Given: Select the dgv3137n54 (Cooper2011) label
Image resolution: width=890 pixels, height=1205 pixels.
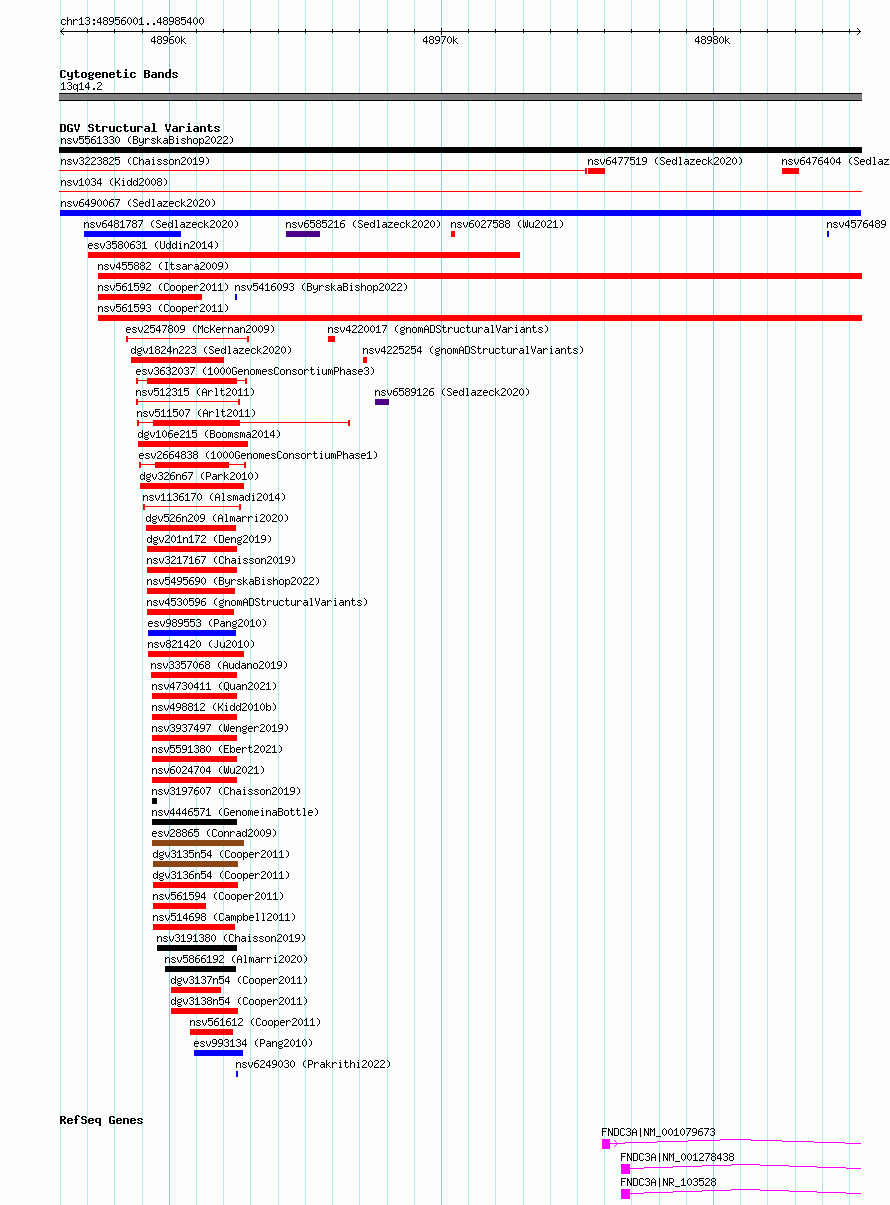Looking at the screenshot, I should pos(239,980).
